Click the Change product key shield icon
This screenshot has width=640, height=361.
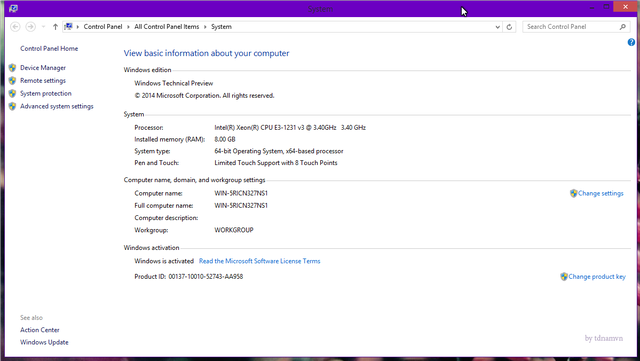tap(564, 276)
